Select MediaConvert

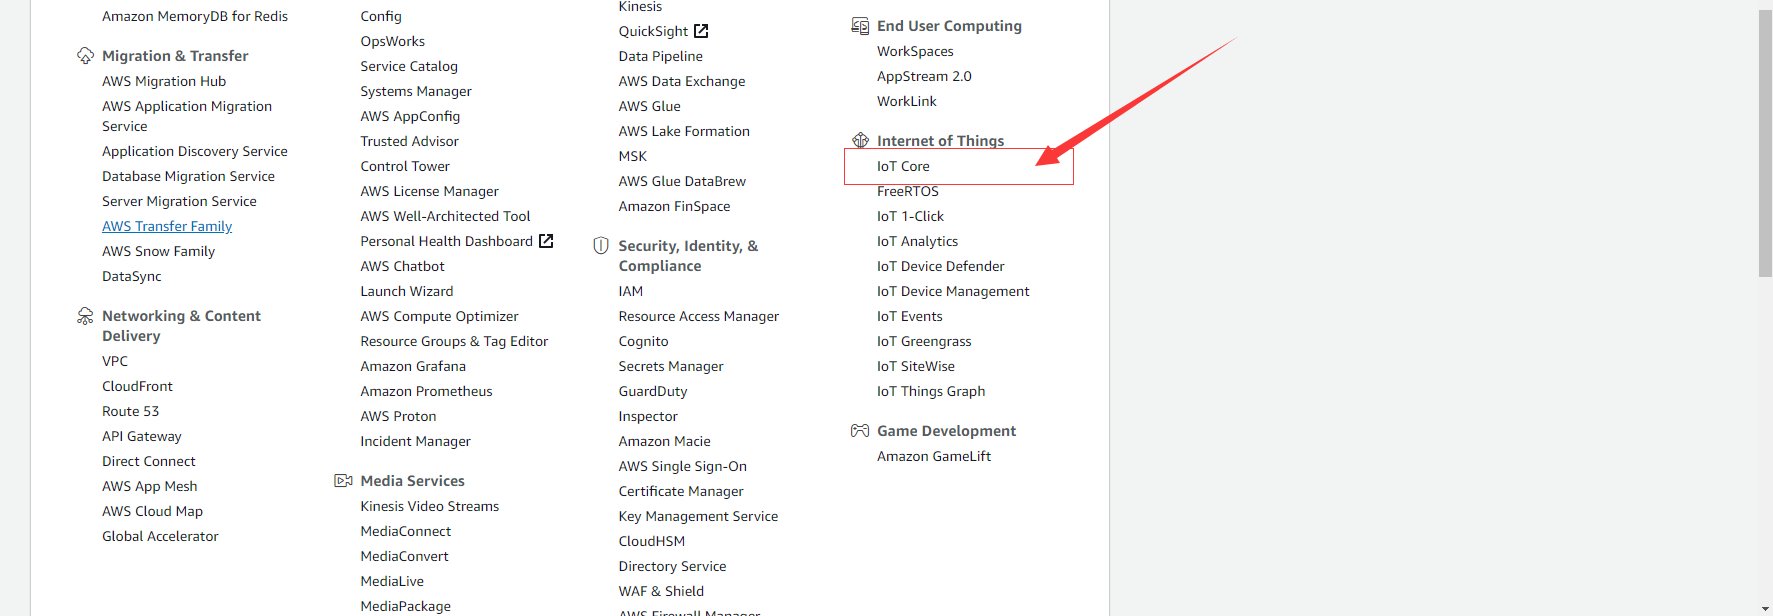(x=405, y=556)
